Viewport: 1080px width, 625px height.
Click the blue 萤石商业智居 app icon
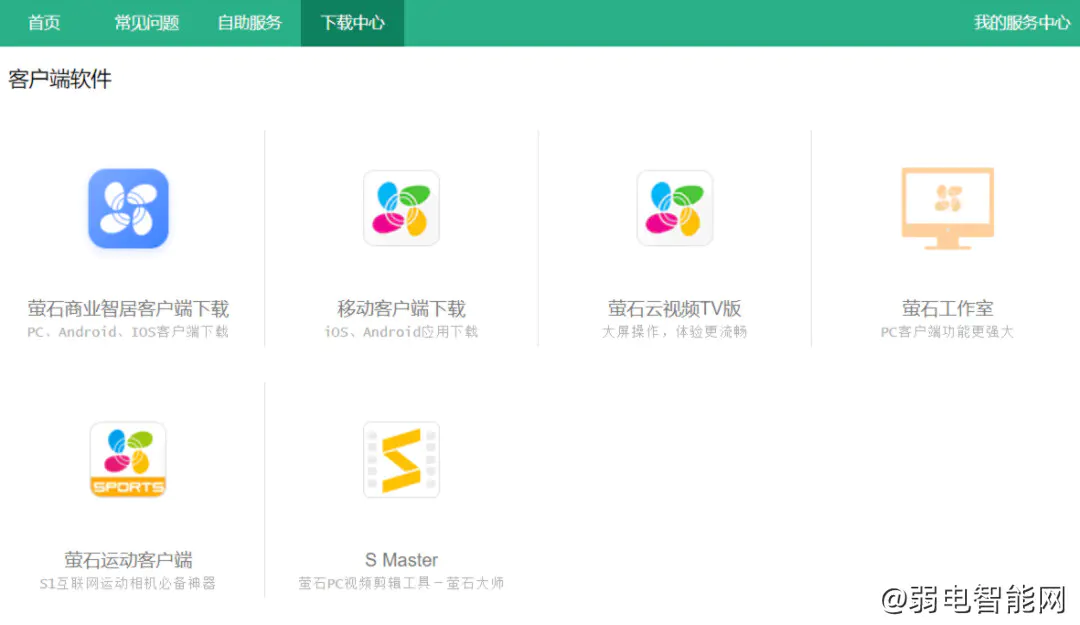128,208
